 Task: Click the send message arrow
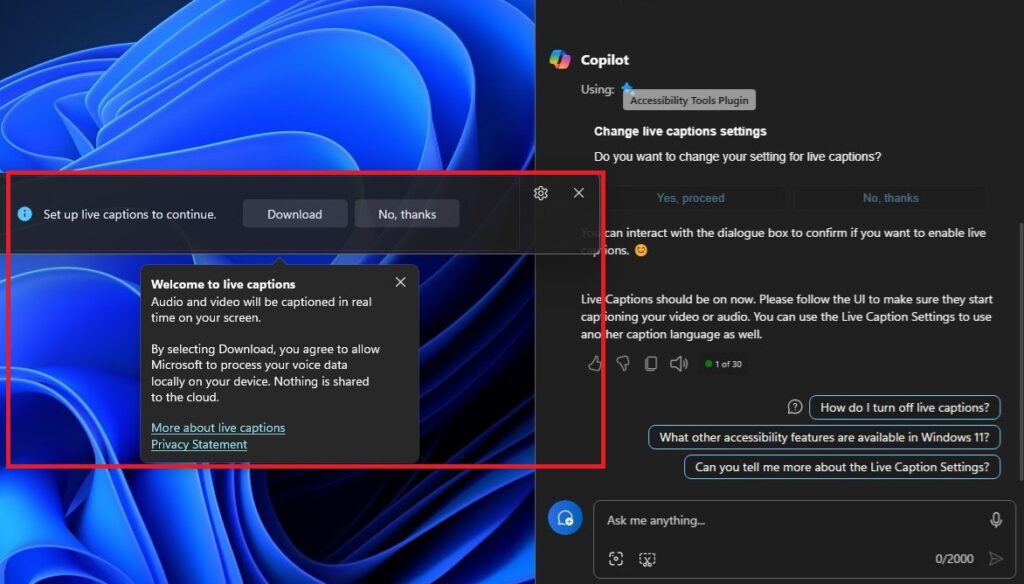996,559
